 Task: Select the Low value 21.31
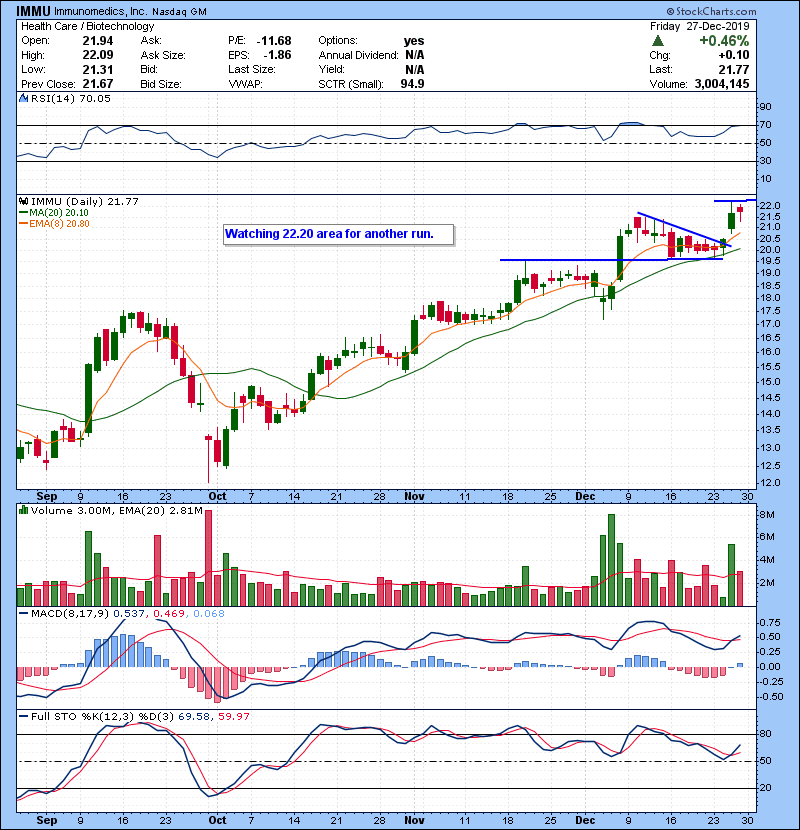tap(98, 69)
